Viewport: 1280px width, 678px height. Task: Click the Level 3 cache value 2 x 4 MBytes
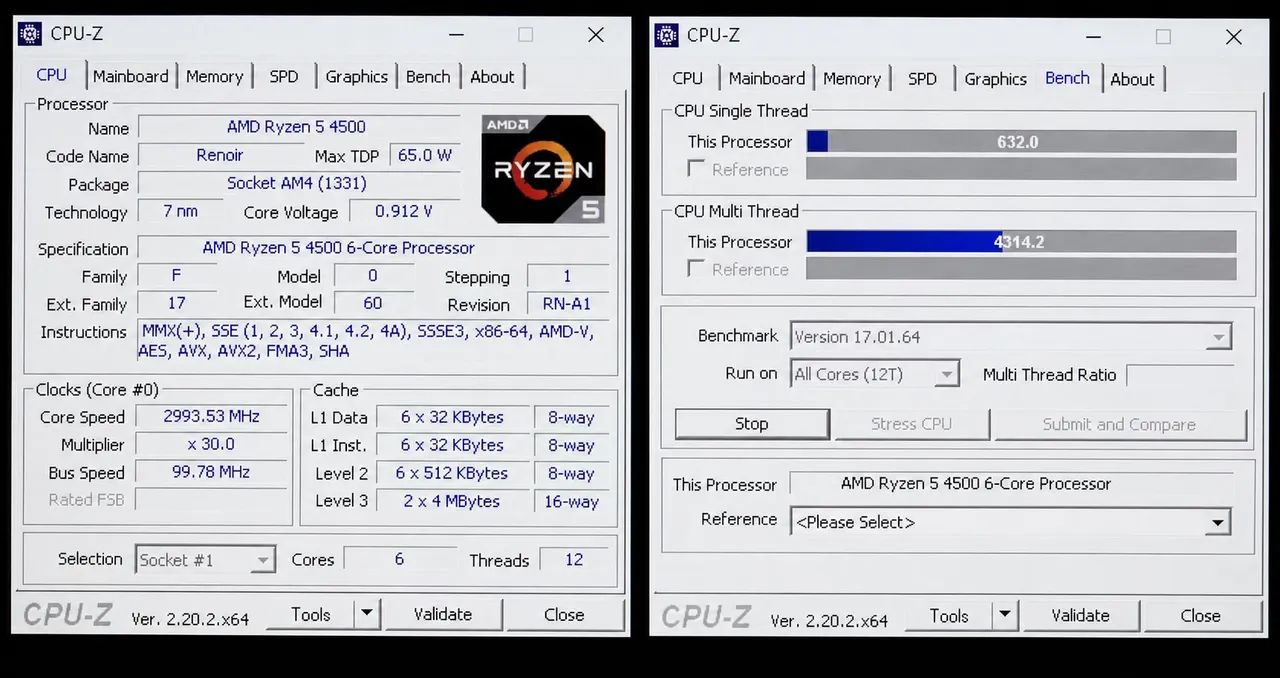pyautogui.click(x=452, y=501)
